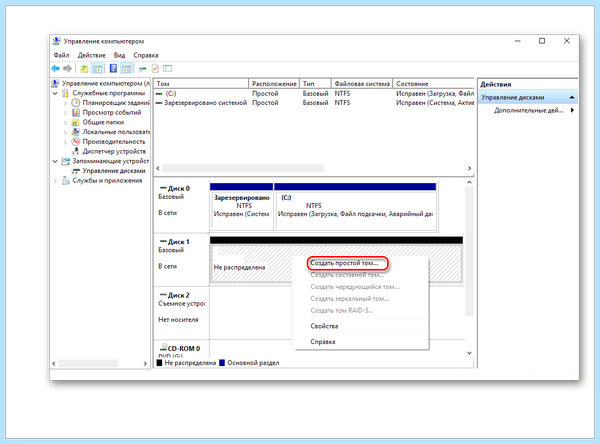Viewport: 600px width, 444px height.
Task: Toggle the Show/Hide action pane toolbar icon
Action: pyautogui.click(x=126, y=69)
